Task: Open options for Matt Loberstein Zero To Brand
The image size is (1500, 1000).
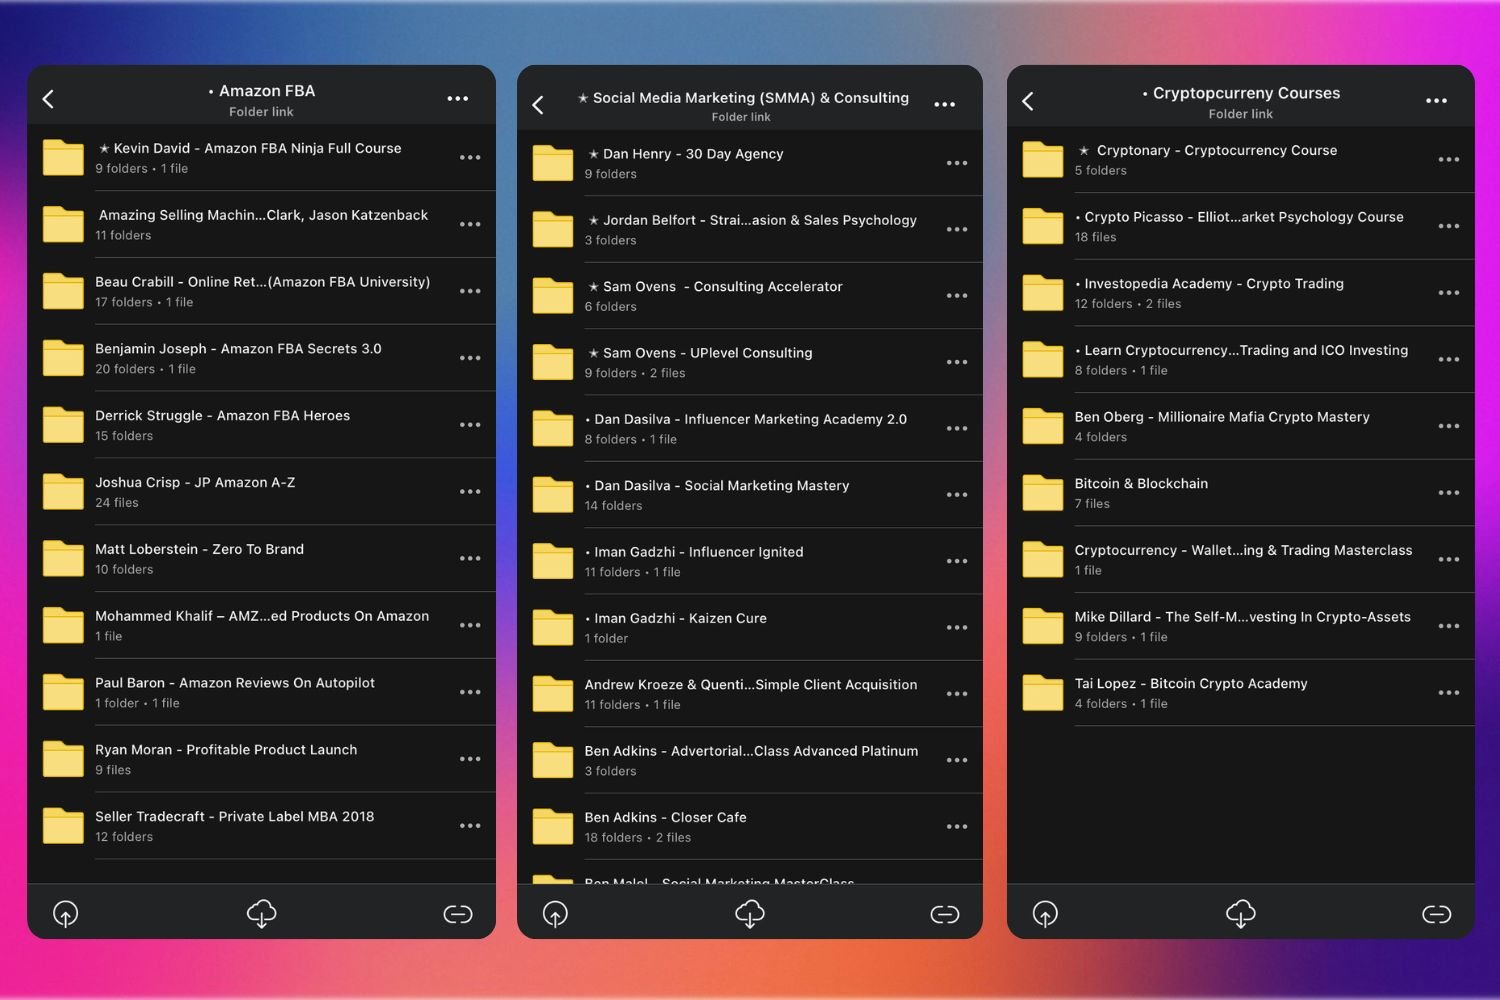Action: coord(470,559)
